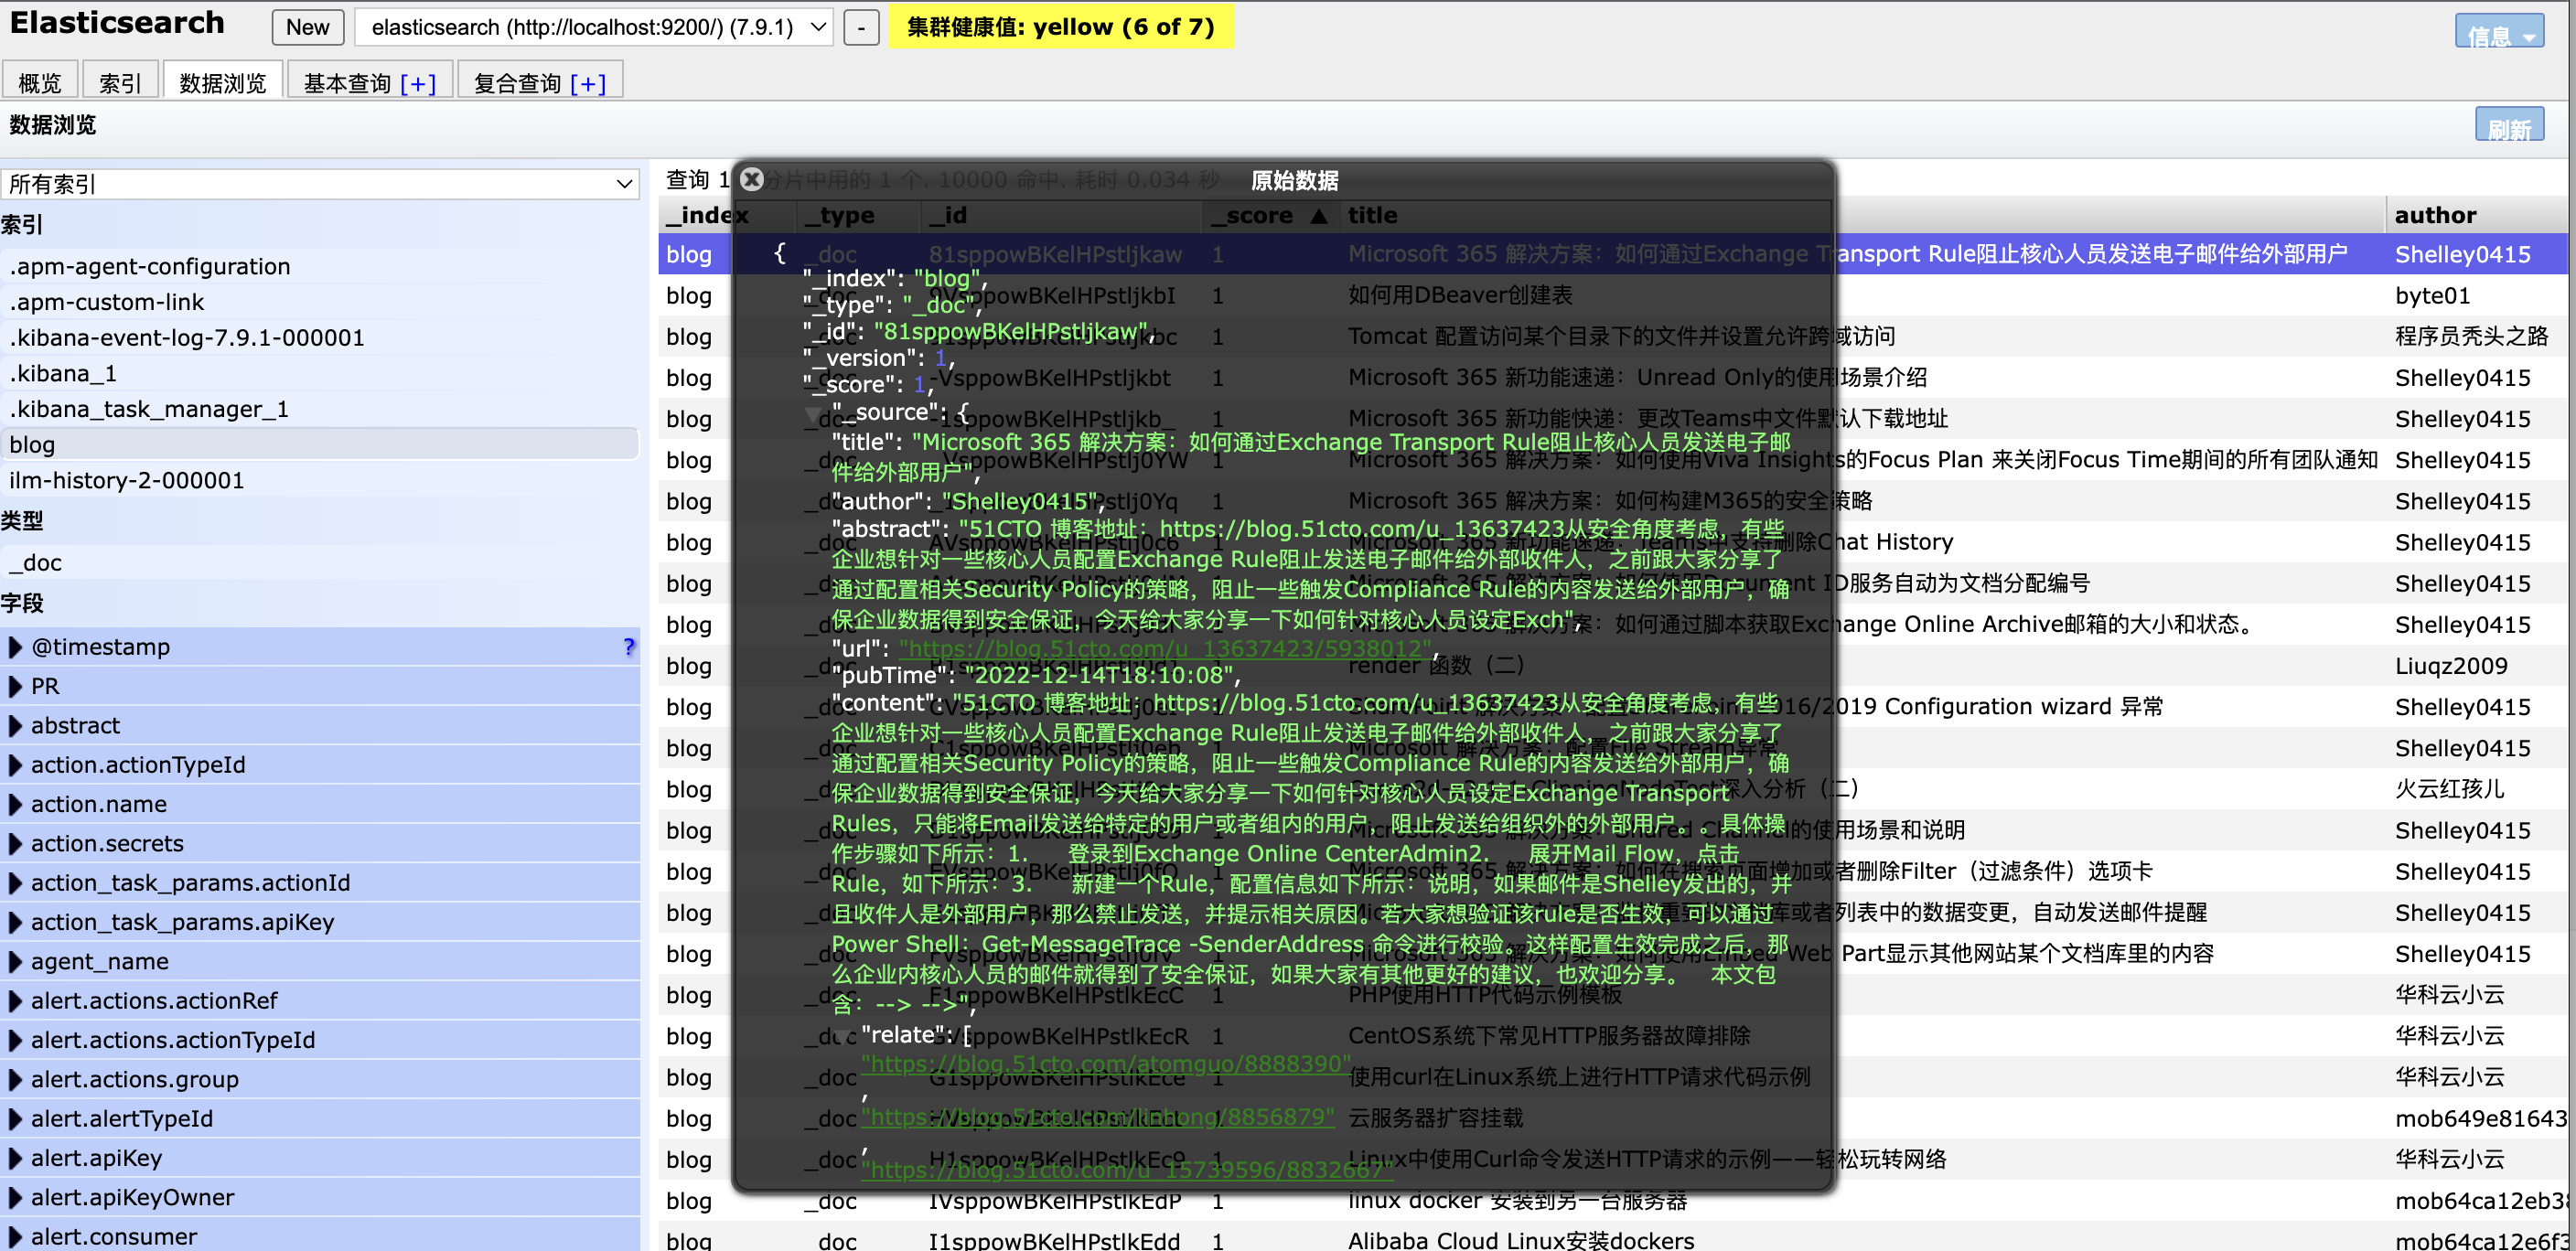Switch to the 概览 overview tab
The height and width of the screenshot is (1251, 2576).
point(40,83)
